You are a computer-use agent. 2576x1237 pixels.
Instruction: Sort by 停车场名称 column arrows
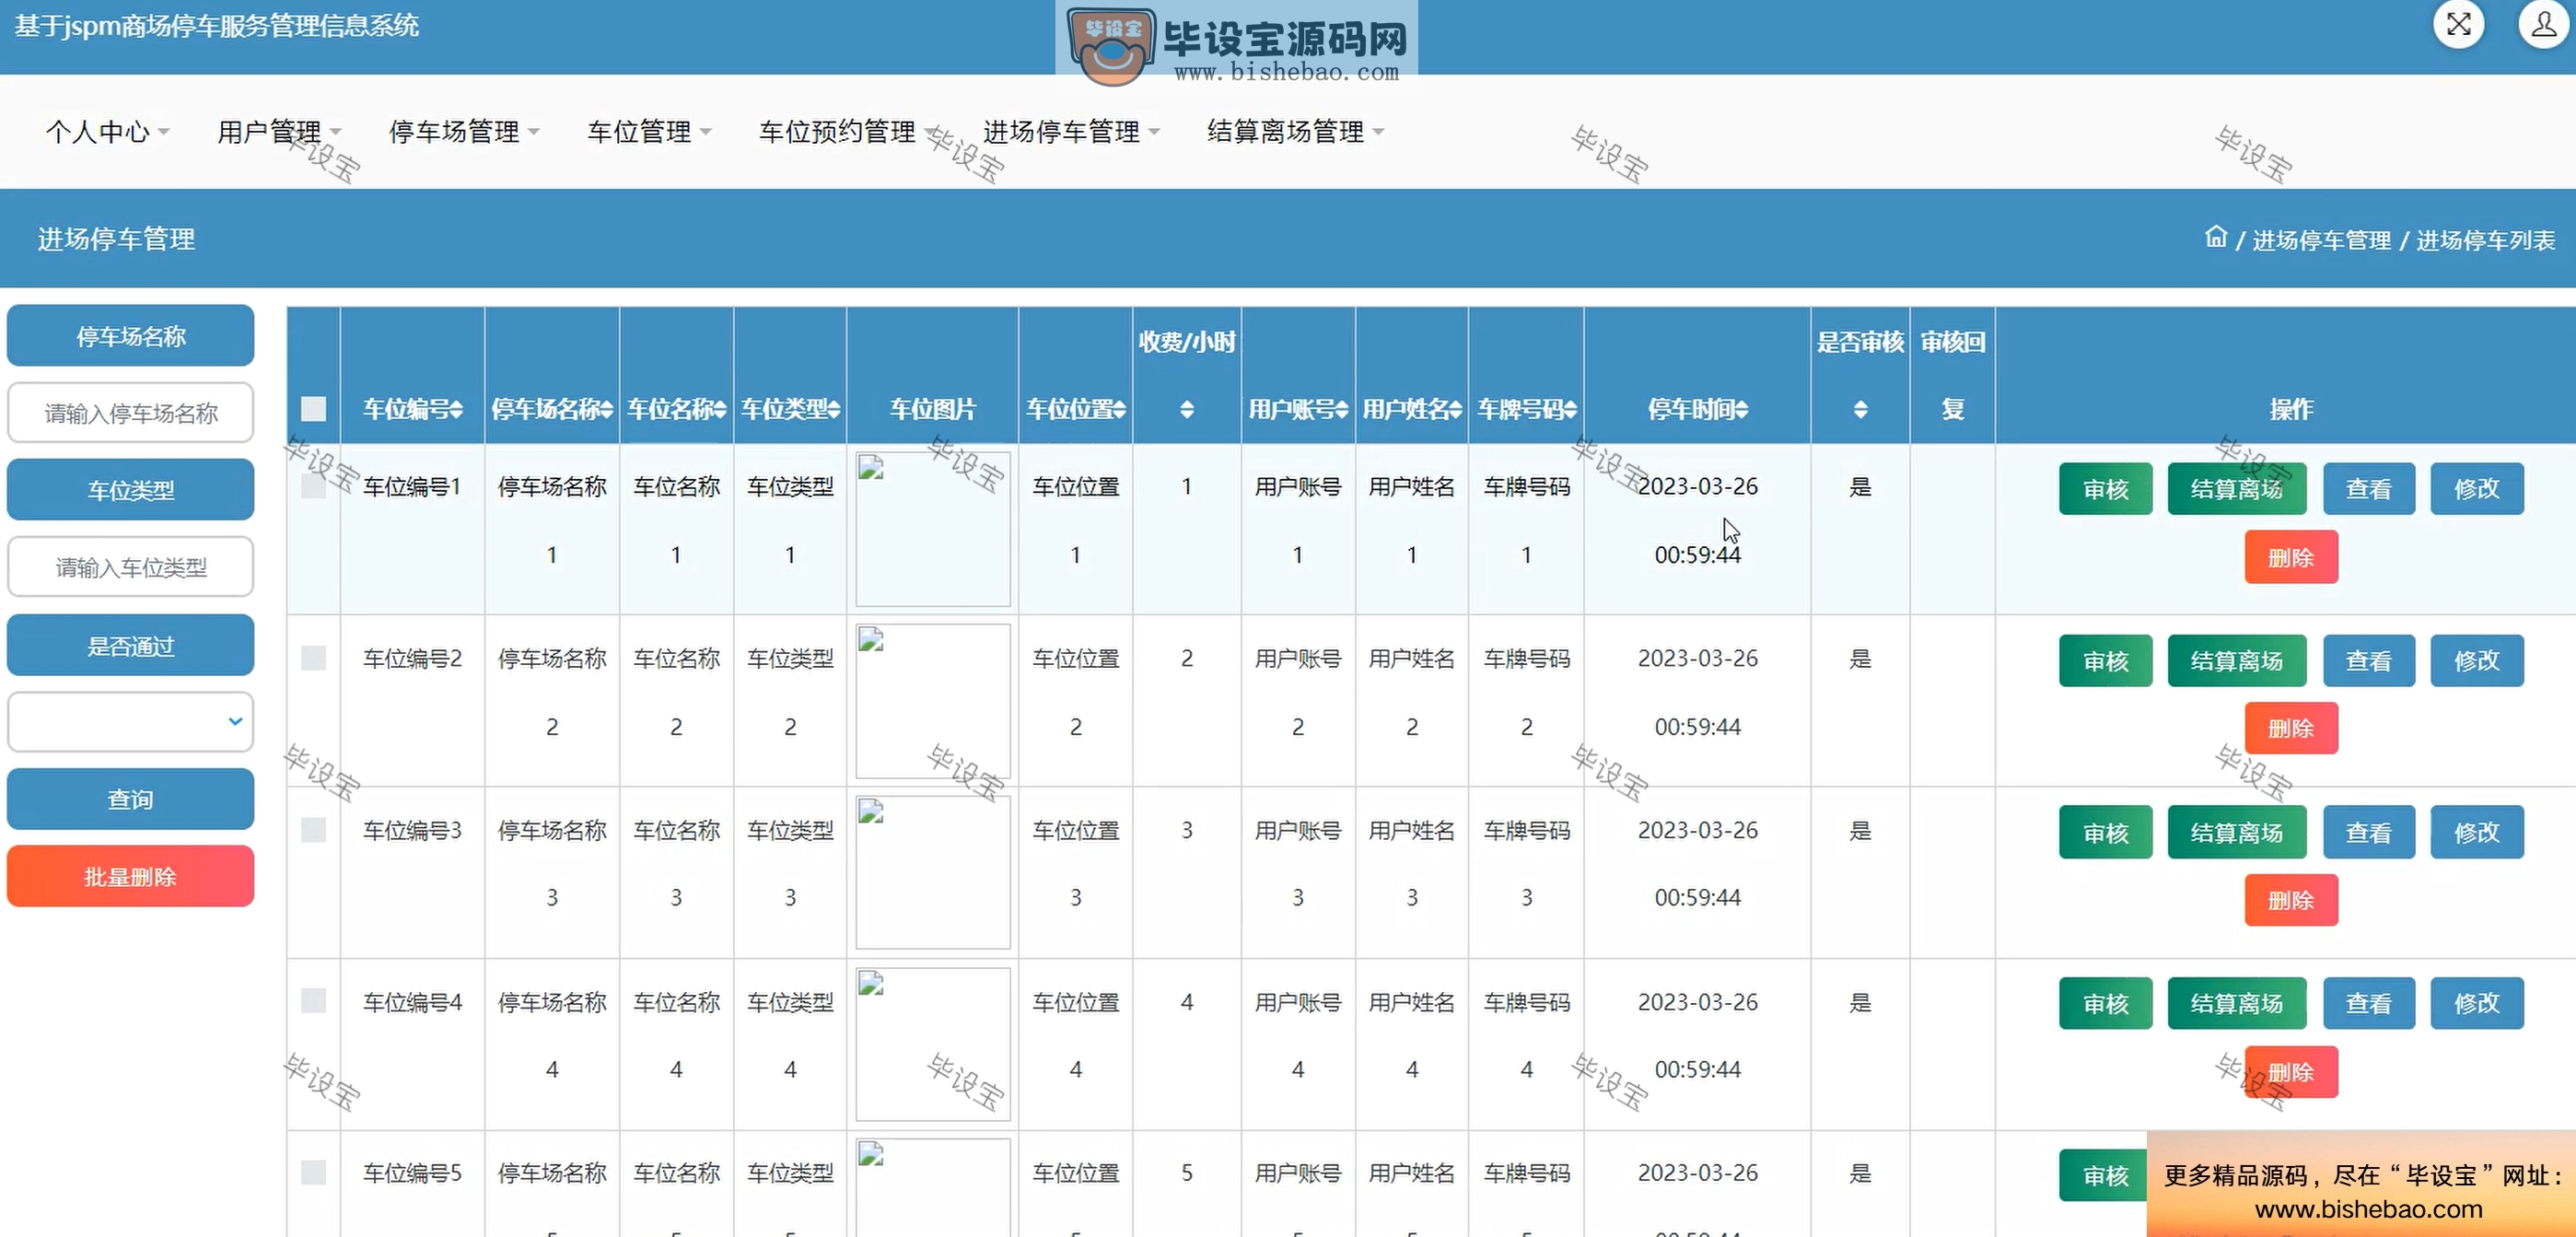pos(606,409)
